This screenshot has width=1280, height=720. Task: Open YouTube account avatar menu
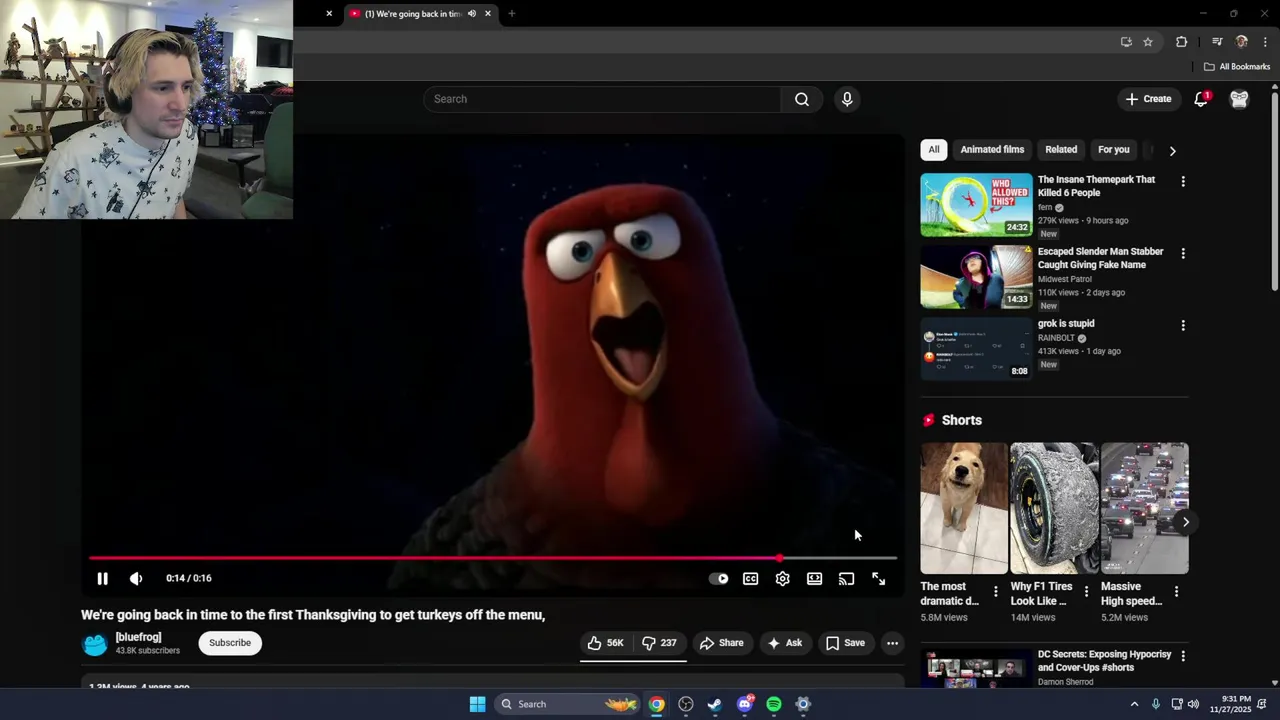(1239, 99)
